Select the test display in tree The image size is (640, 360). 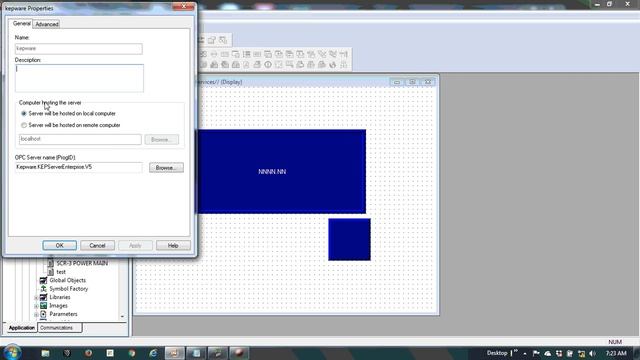(61, 272)
